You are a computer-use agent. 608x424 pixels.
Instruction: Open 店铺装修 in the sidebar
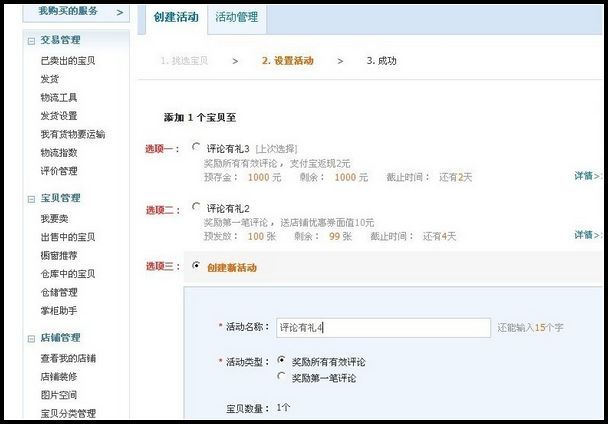tap(59, 377)
